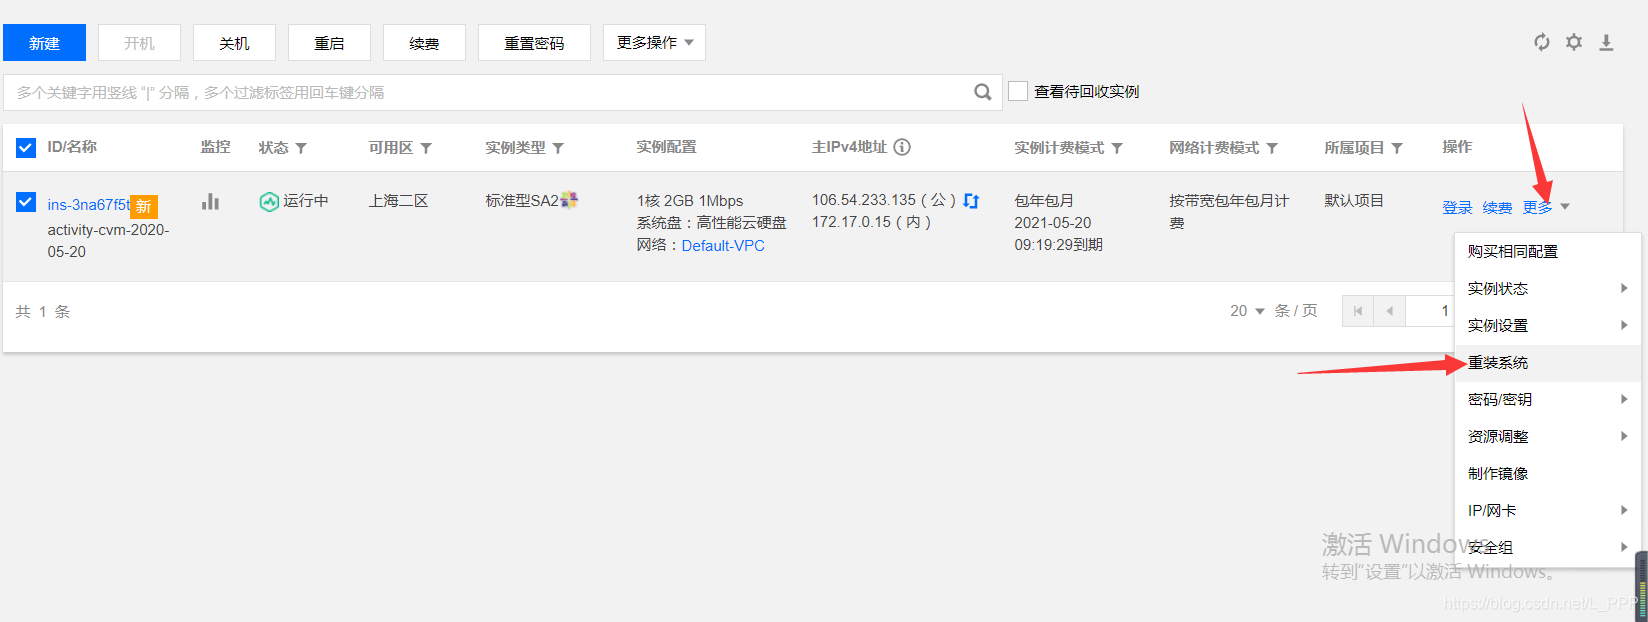Select 重装系统 menu item

(1548, 362)
